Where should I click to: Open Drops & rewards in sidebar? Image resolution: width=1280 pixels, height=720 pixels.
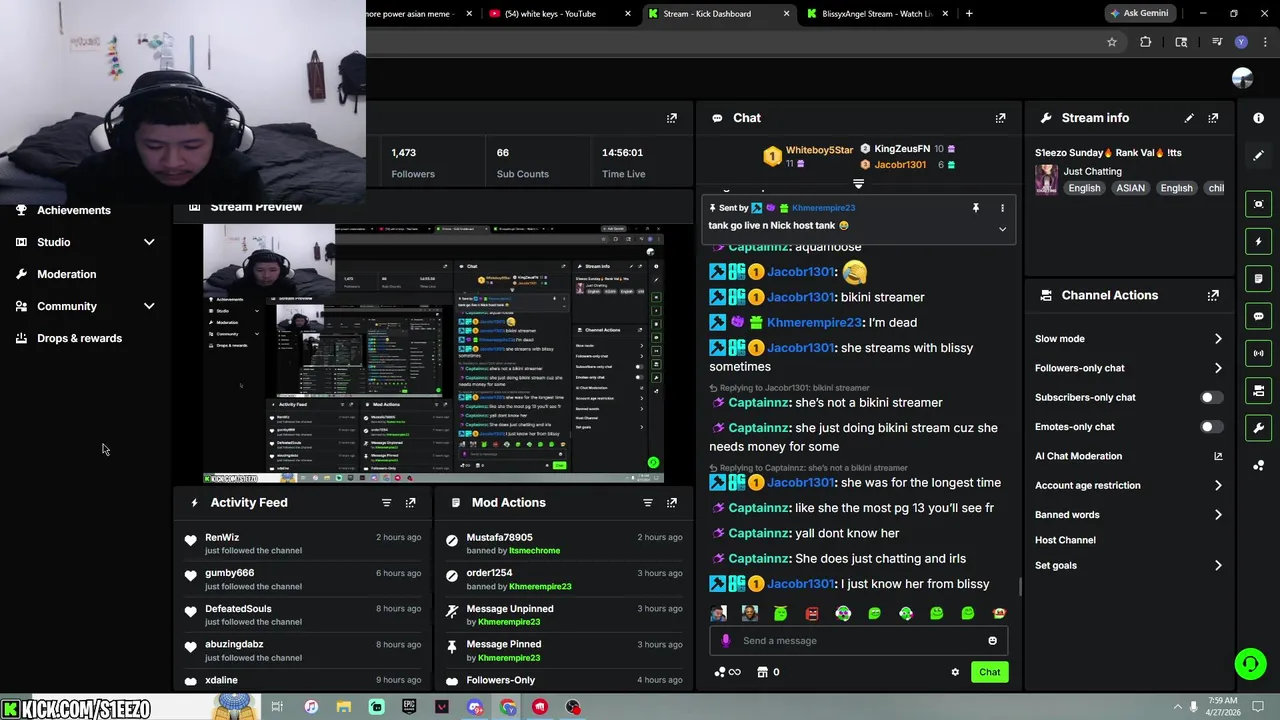point(79,338)
